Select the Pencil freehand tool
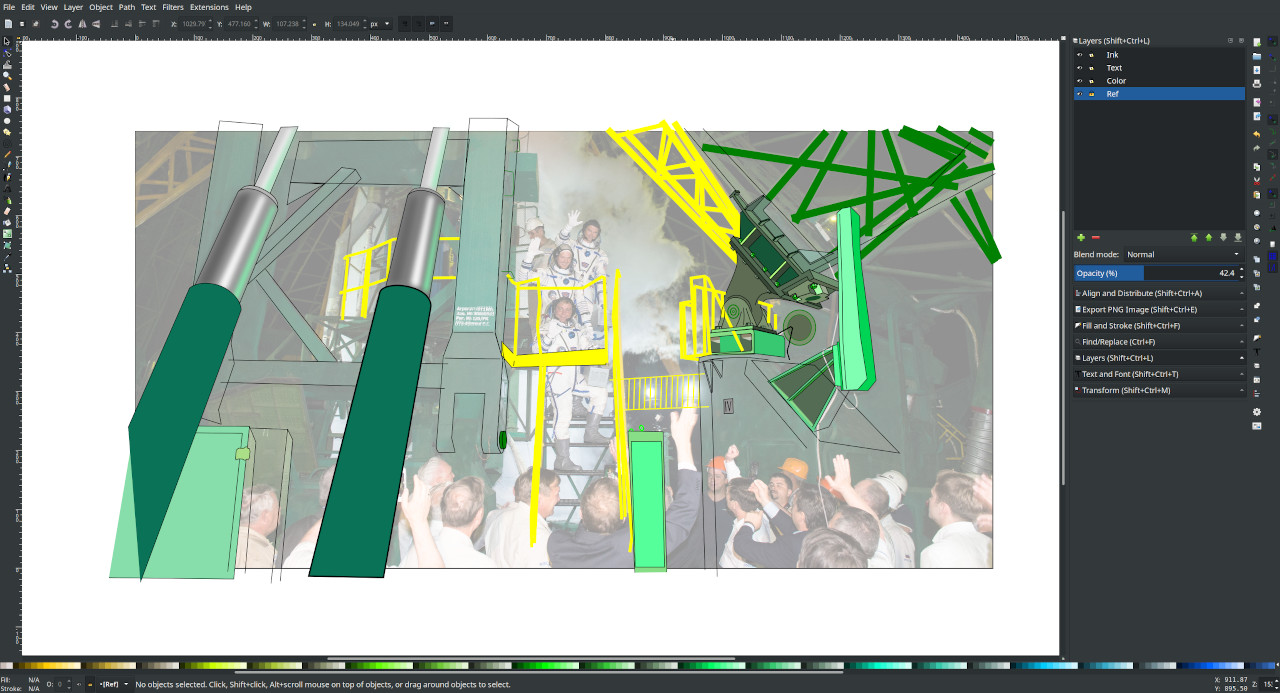Viewport: 1280px width, 693px height. pos(7,155)
